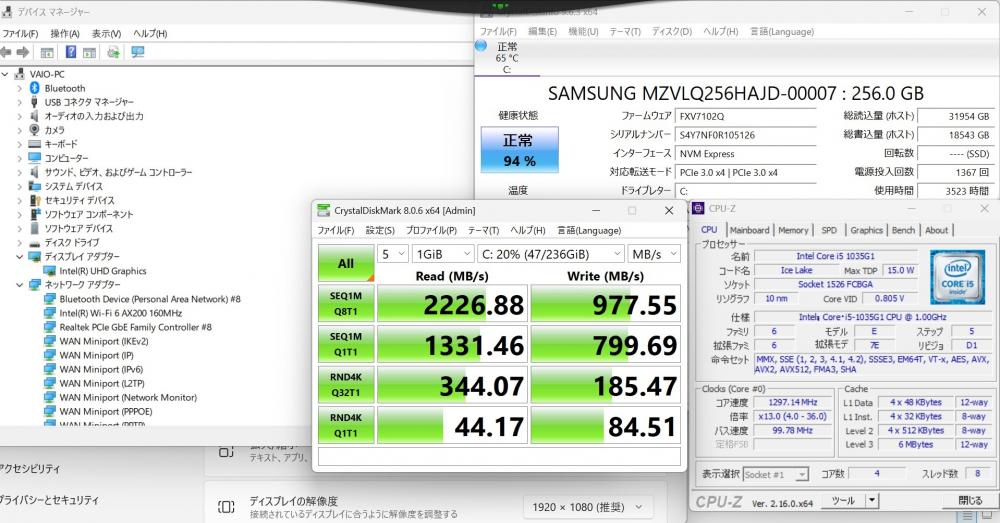
Task: Switch to the SPD tab in CPU-Z
Action: (x=829, y=230)
